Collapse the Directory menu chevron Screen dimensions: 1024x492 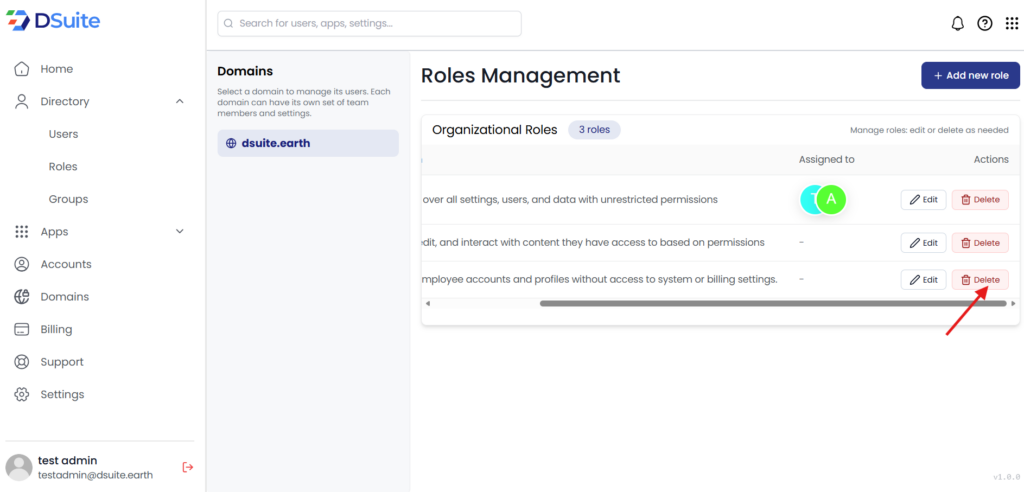[x=180, y=101]
